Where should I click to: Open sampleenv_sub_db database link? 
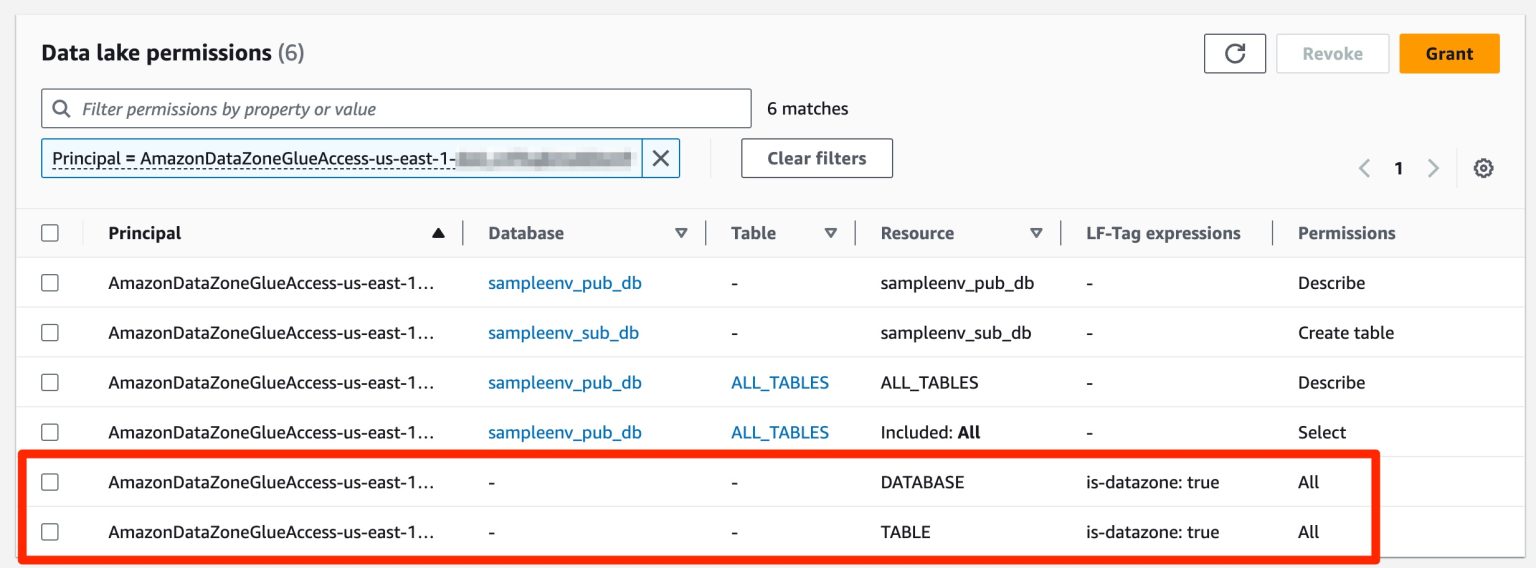tap(563, 333)
